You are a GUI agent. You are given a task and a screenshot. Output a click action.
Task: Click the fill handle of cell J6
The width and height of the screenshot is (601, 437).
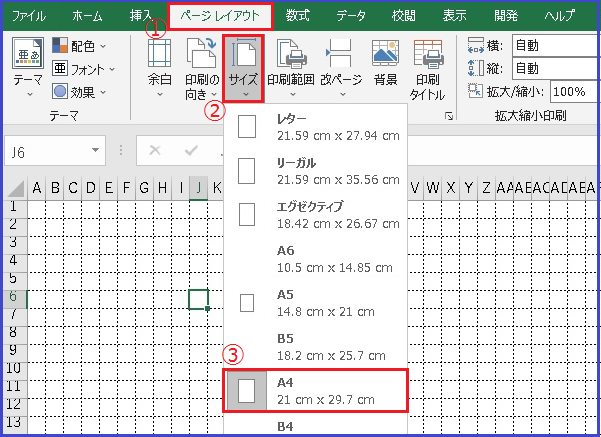207,309
